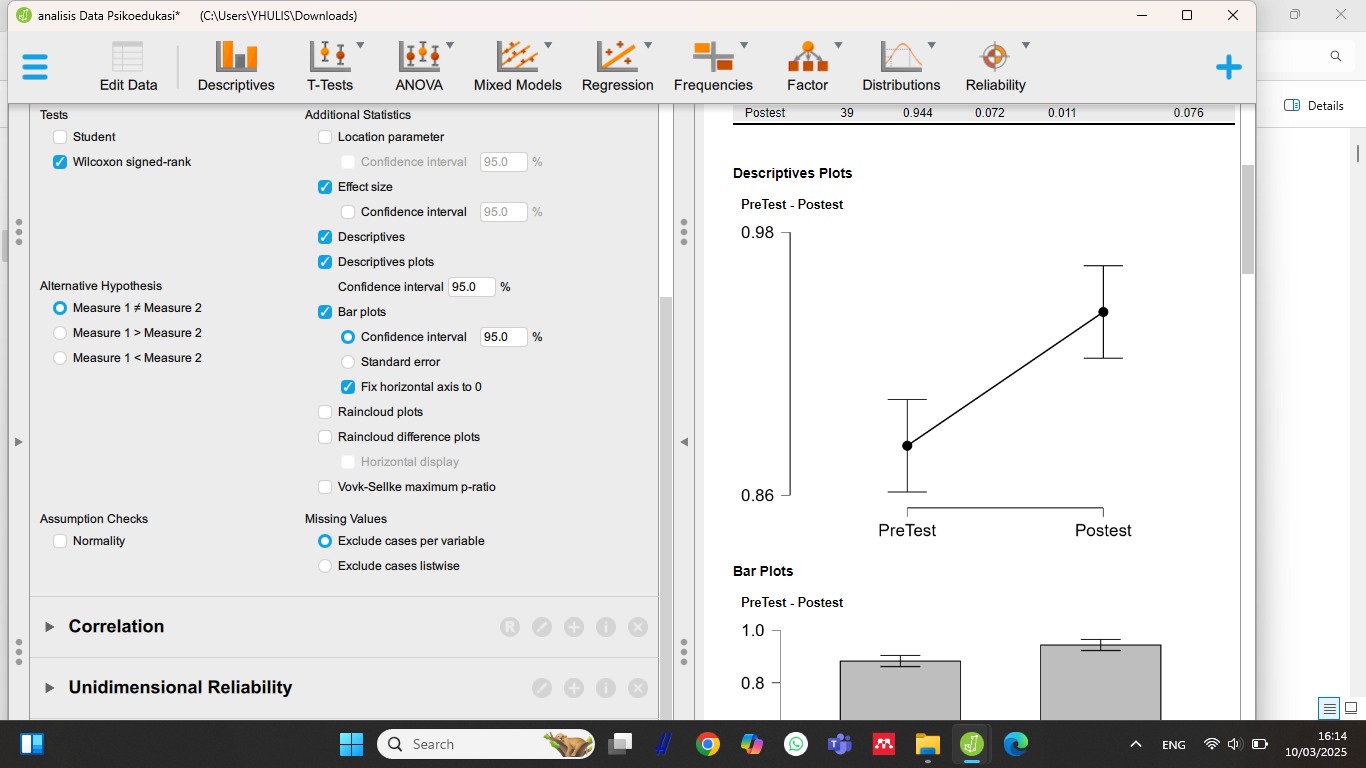Viewport: 1366px width, 768px height.
Task: Expand the Correlation analysis section
Action: pos(116,627)
